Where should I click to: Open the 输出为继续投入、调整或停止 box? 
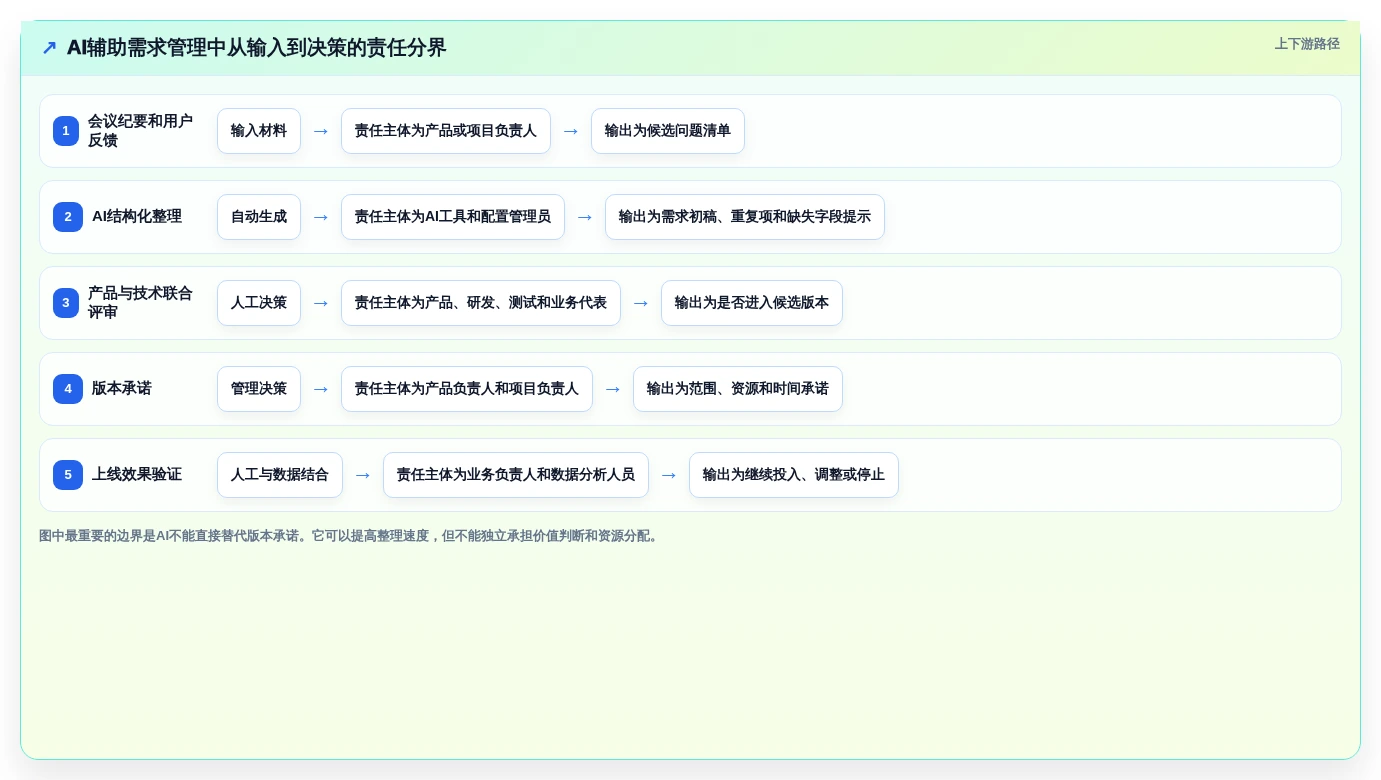tap(794, 475)
